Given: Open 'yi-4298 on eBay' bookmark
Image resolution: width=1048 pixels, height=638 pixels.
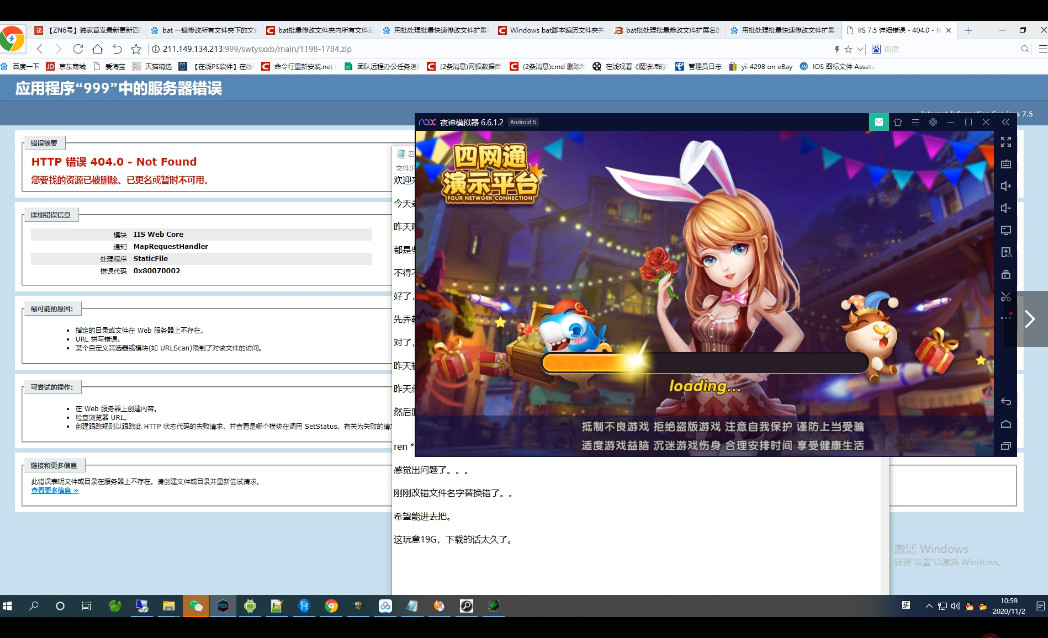Looking at the screenshot, I should 761,66.
